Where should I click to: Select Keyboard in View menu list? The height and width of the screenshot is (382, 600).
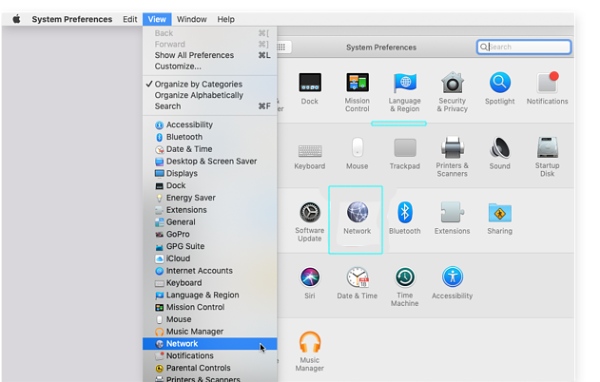click(x=210, y=283)
